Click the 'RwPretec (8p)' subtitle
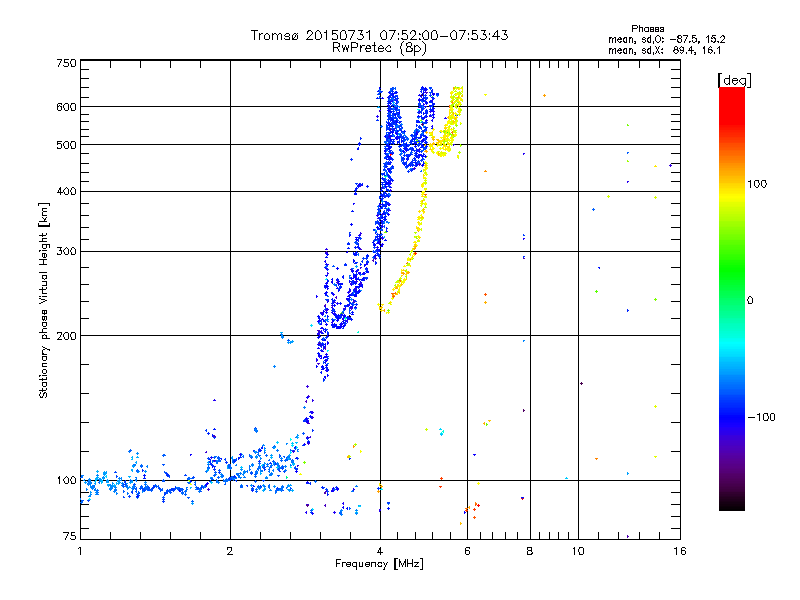 tap(379, 48)
